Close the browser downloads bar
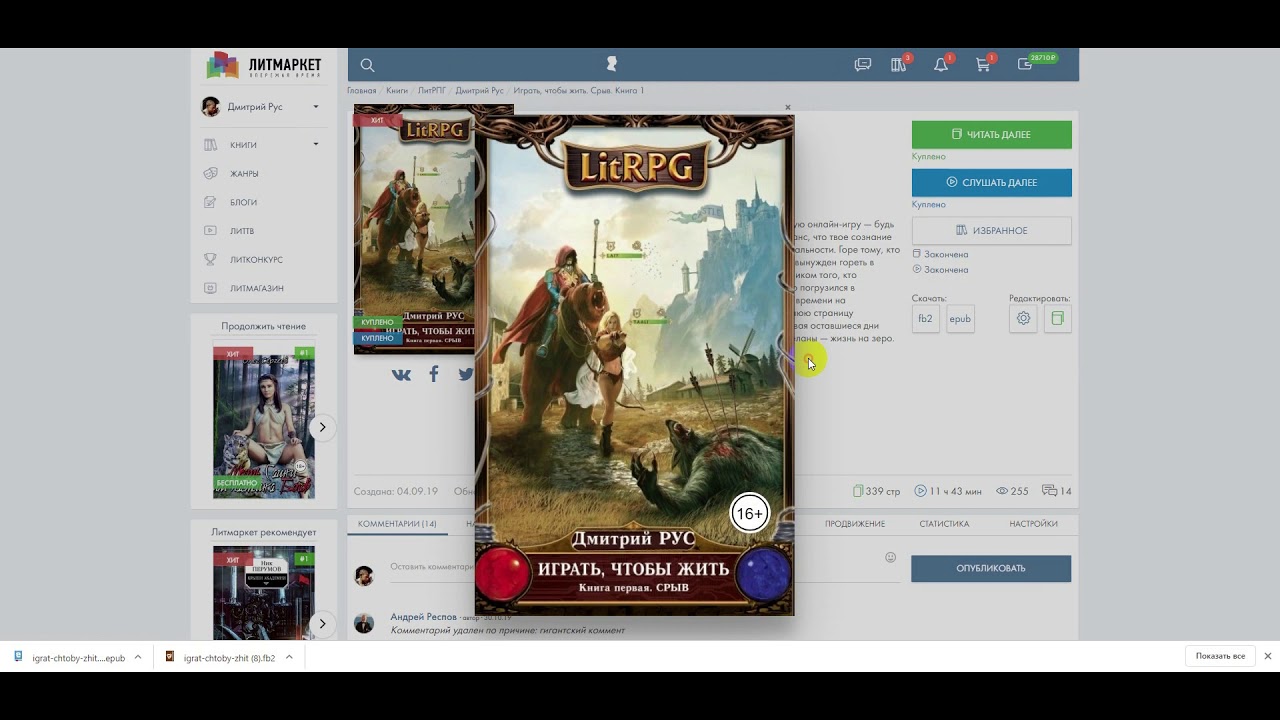Viewport: 1280px width, 720px height. pos(1268,656)
